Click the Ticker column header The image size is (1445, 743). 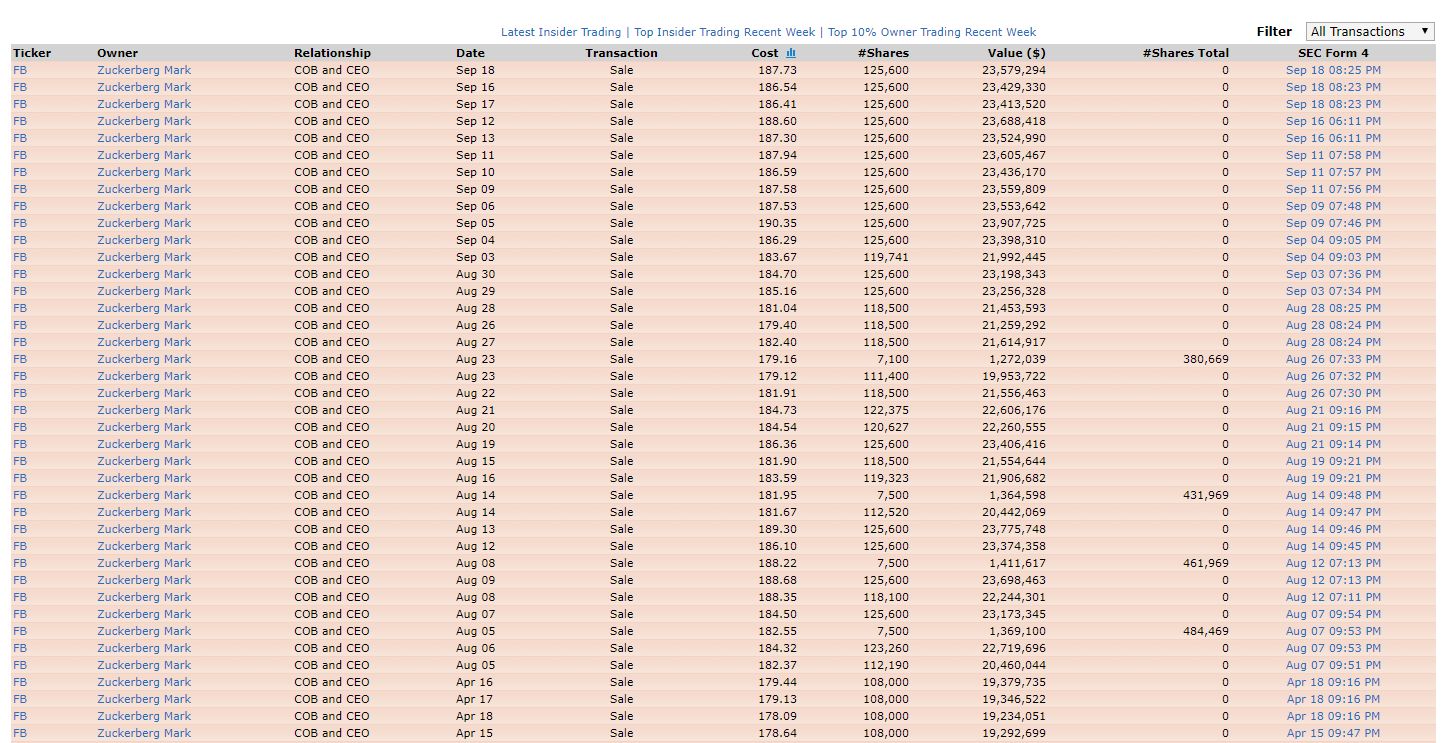tap(32, 53)
